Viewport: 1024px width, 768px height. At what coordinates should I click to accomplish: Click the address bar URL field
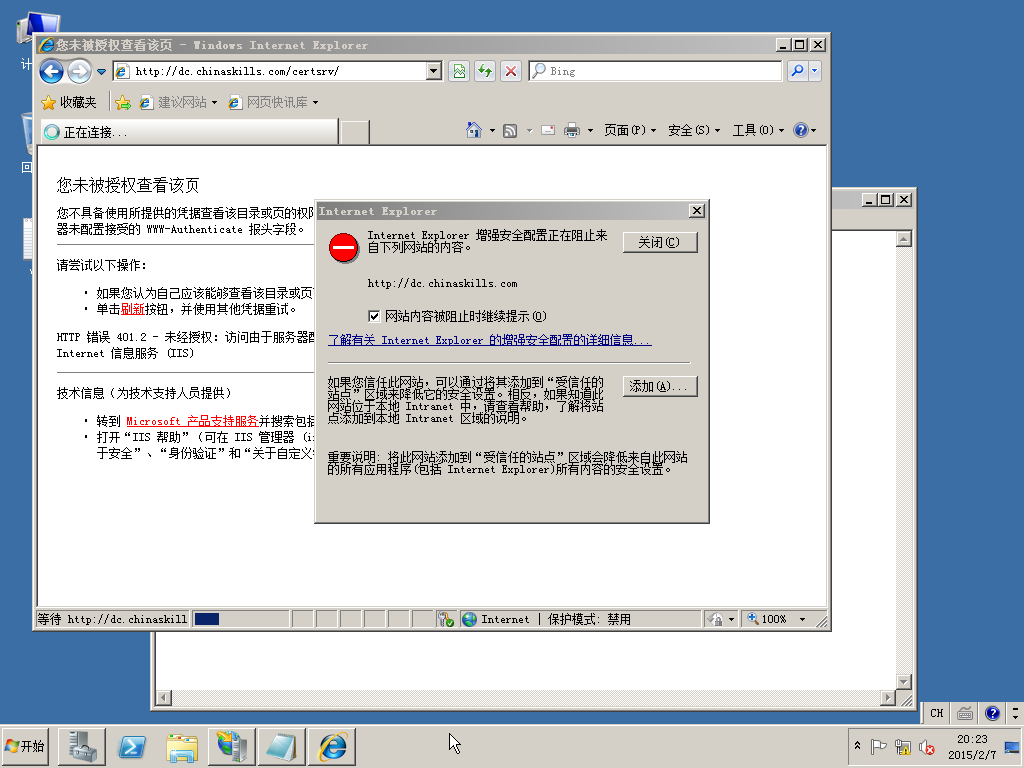(270, 71)
